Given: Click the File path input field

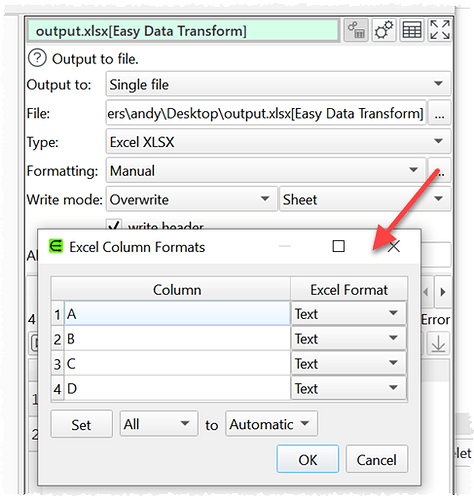Looking at the screenshot, I should 266,113.
